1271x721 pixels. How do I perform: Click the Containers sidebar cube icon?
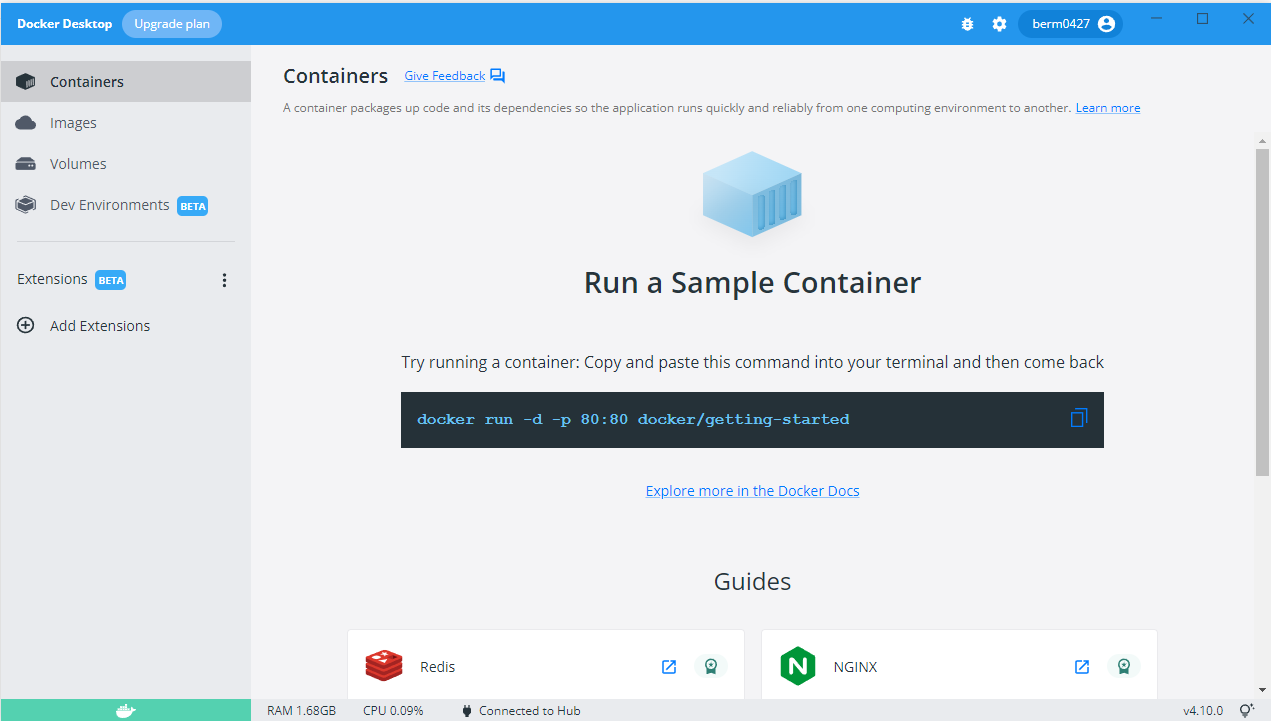click(x=26, y=82)
